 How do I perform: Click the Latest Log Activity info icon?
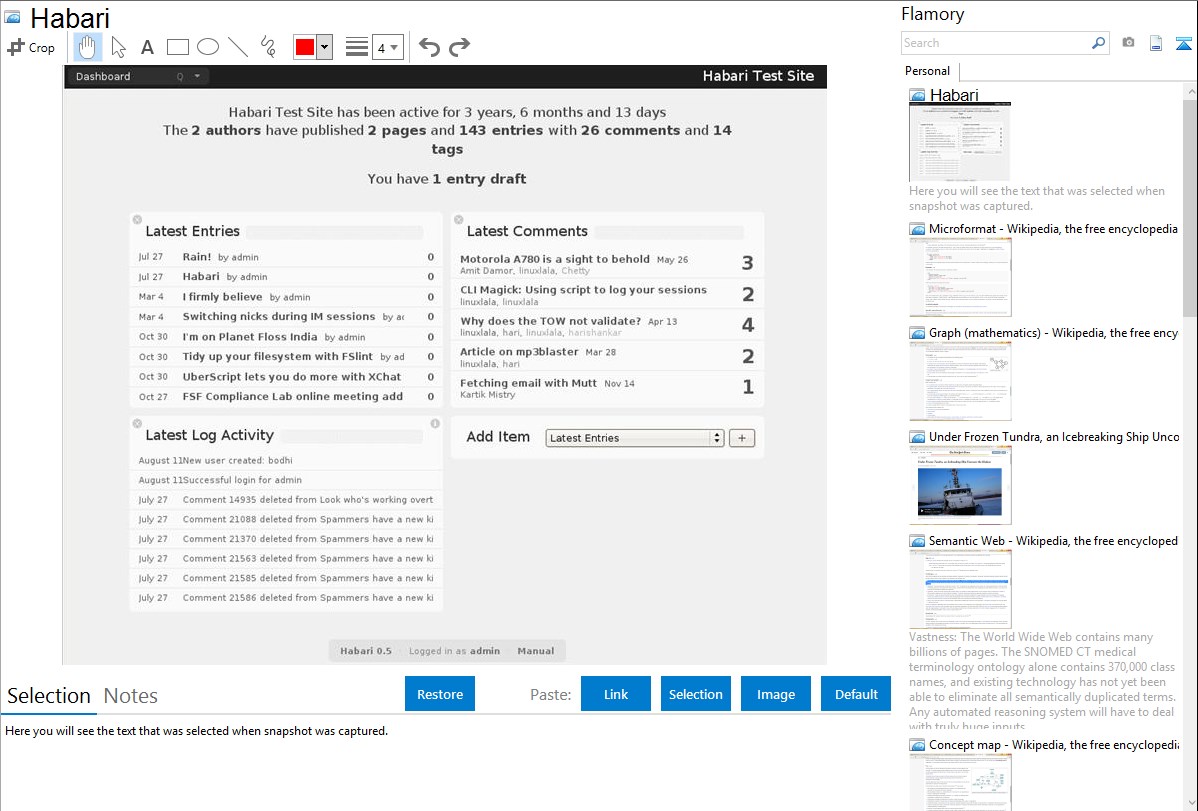435,423
